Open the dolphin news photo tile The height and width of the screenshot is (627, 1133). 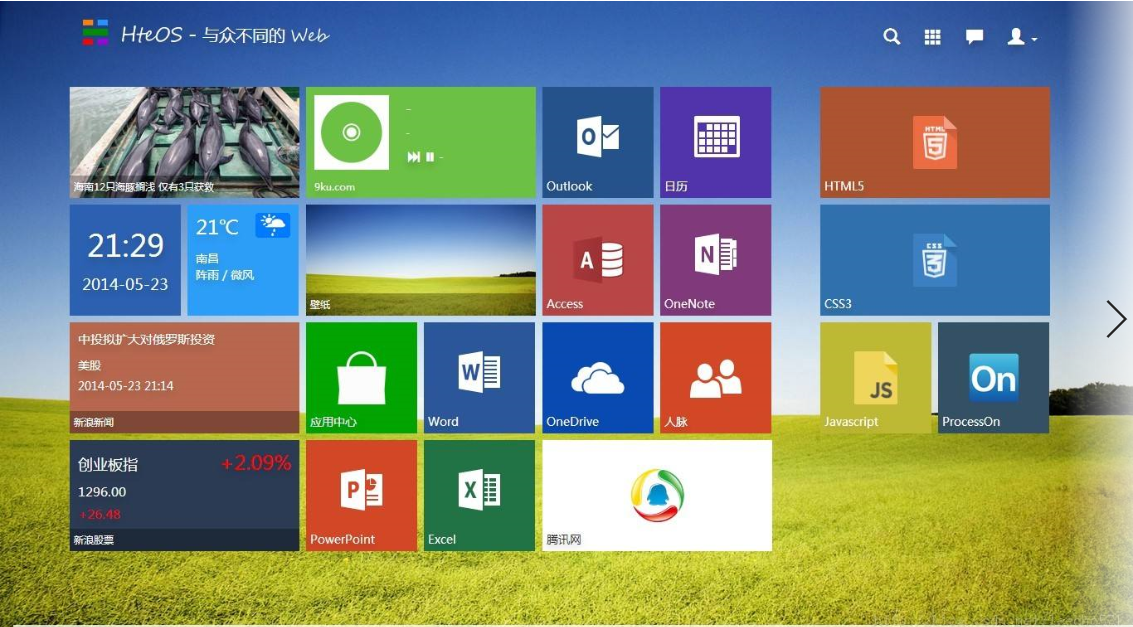(184, 142)
